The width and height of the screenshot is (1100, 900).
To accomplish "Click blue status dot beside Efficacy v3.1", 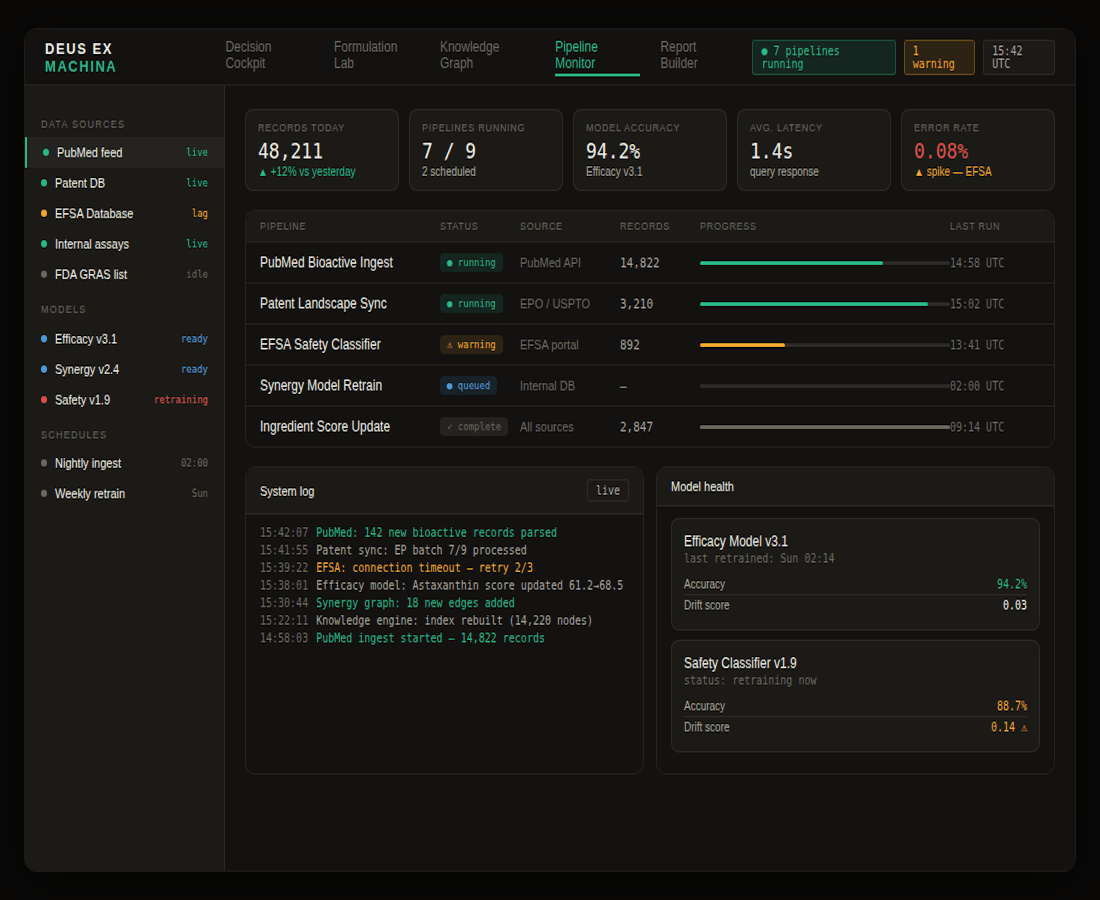I will point(44,339).
